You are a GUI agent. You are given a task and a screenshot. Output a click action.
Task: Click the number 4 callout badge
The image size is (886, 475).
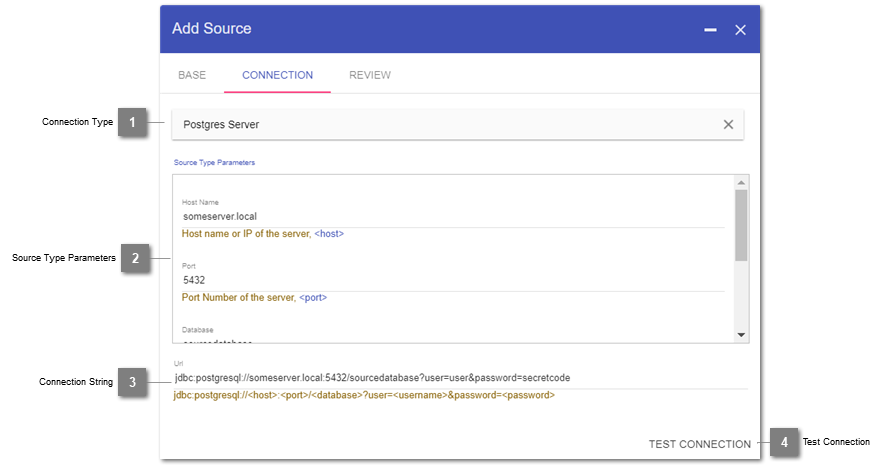784,443
